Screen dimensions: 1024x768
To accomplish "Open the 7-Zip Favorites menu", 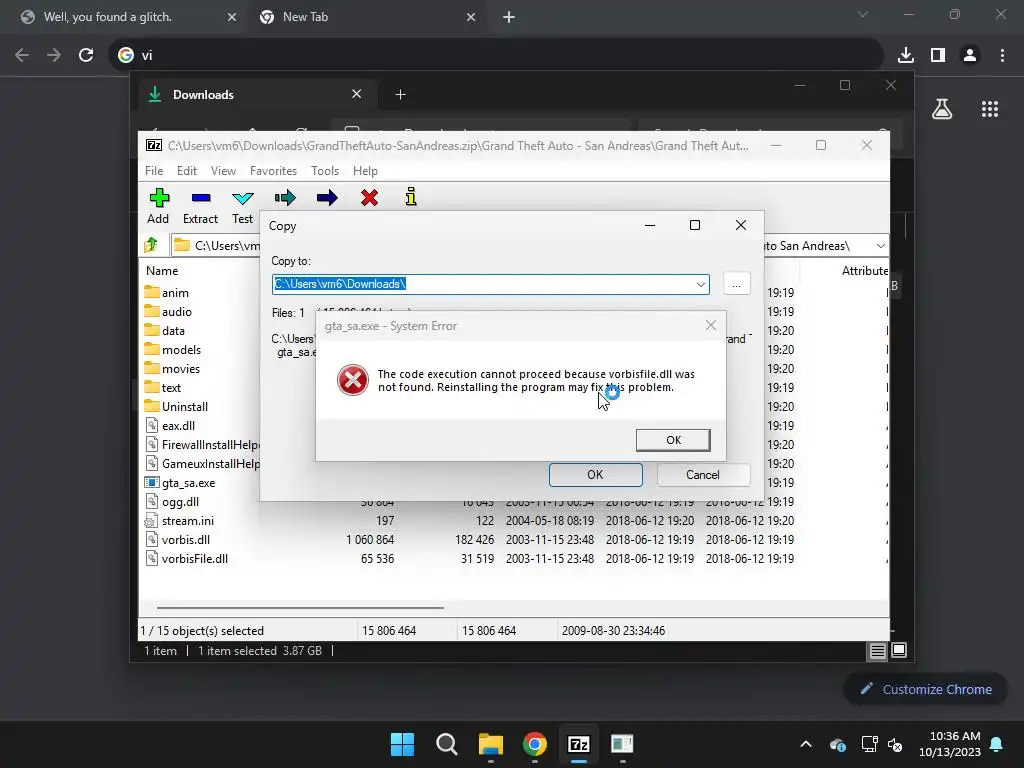I will pyautogui.click(x=273, y=170).
